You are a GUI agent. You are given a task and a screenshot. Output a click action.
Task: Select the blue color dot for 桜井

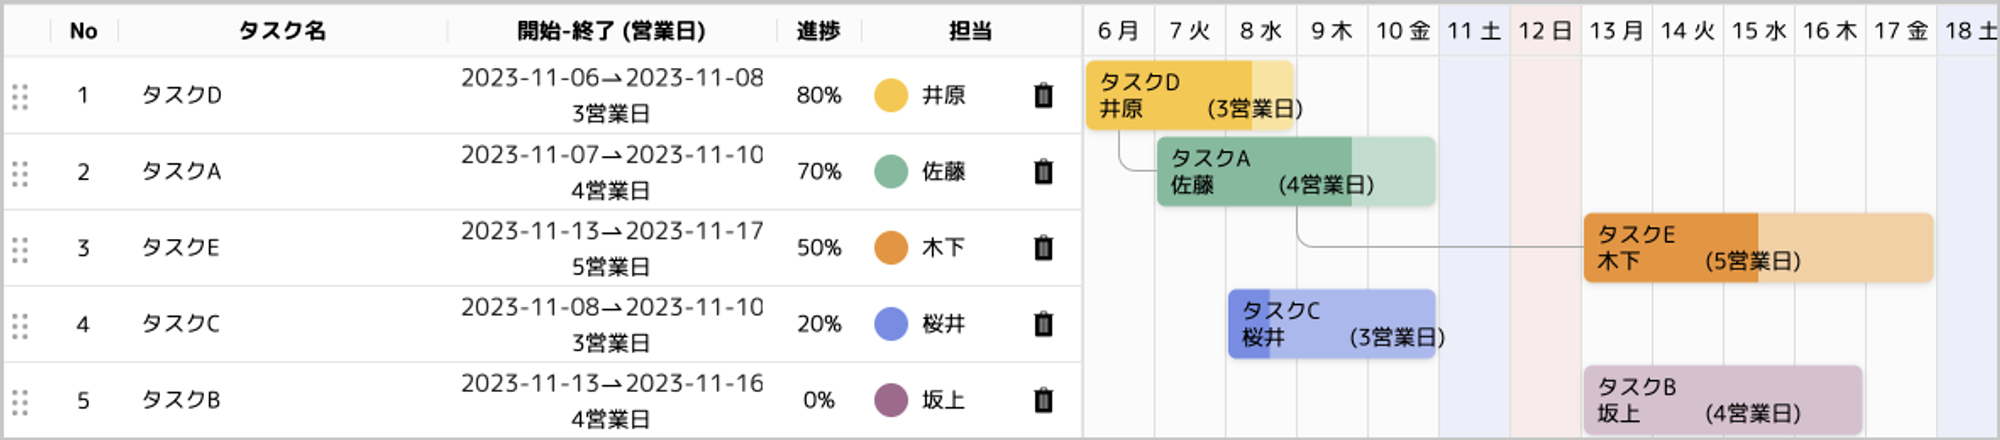coord(890,324)
